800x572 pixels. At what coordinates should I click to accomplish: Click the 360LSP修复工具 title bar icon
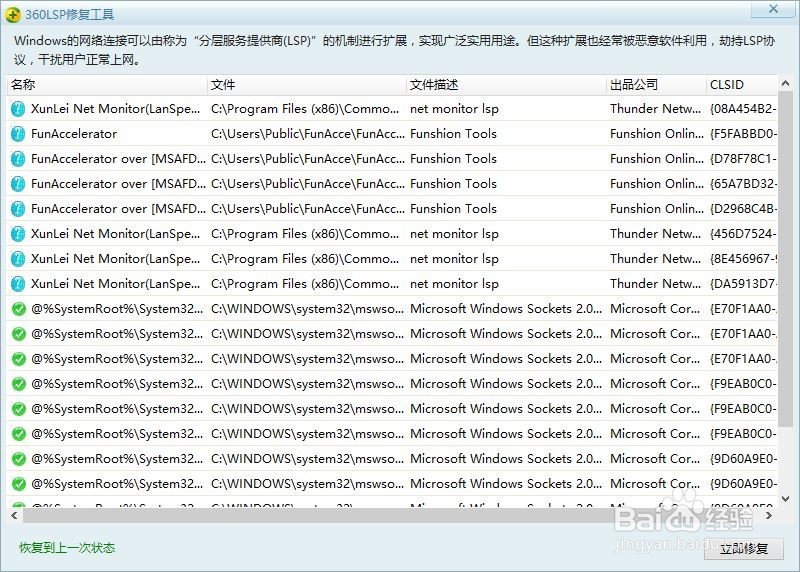[x=13, y=14]
